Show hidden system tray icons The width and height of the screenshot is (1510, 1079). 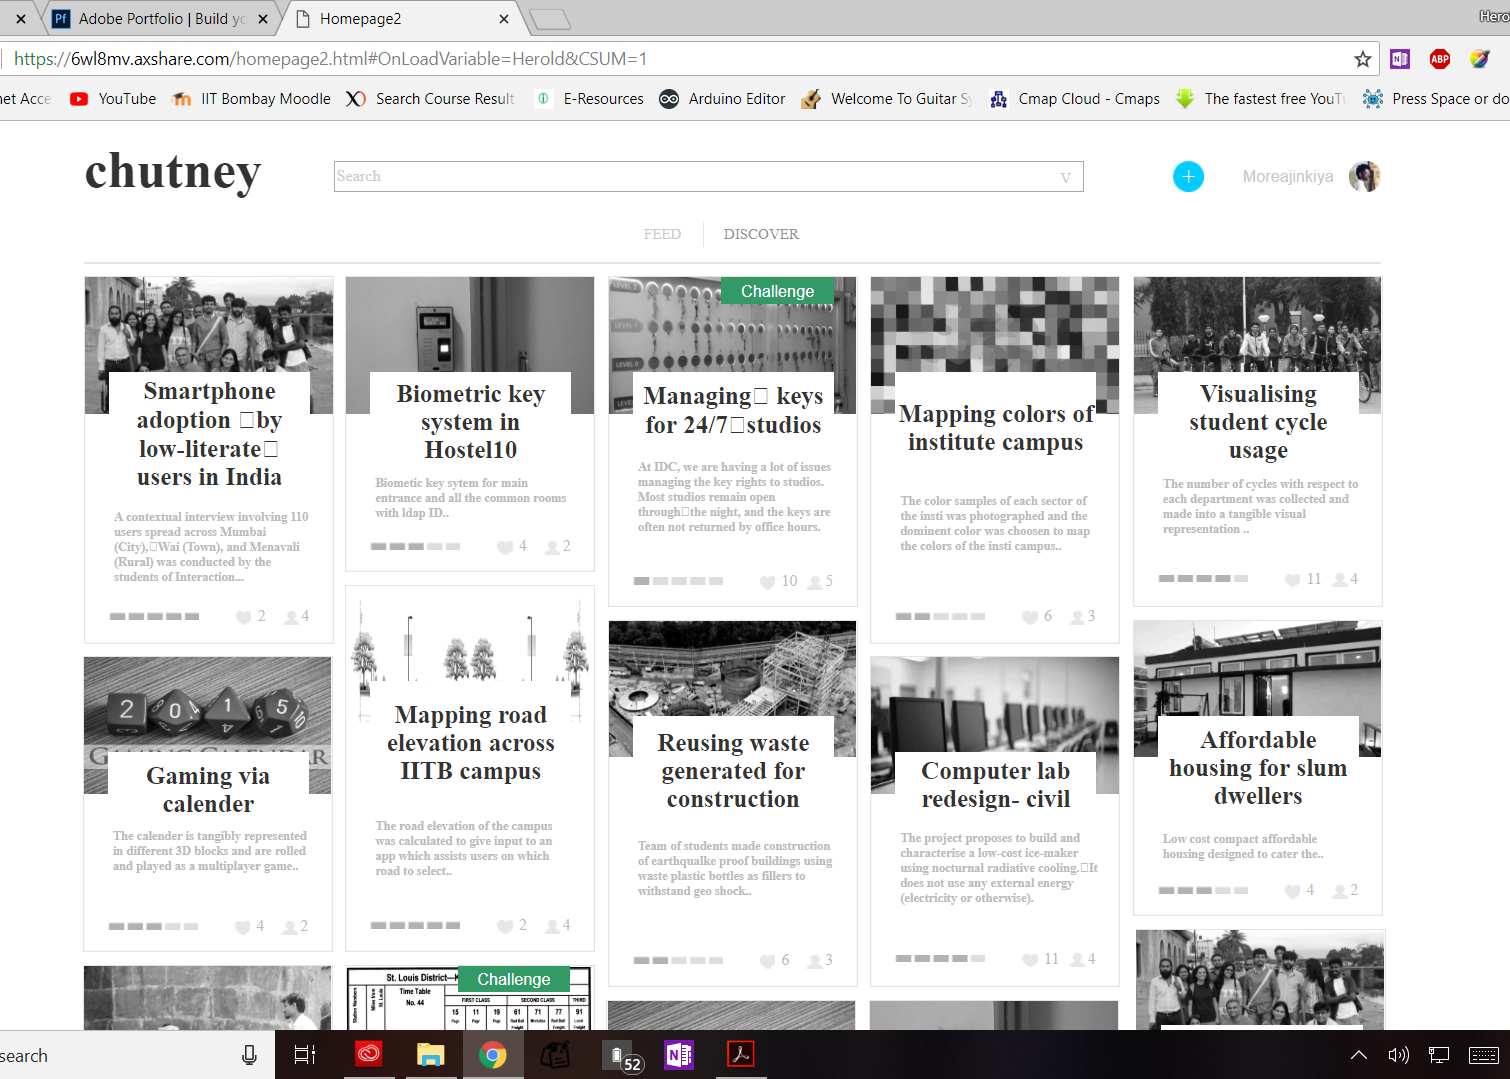click(x=1359, y=1055)
